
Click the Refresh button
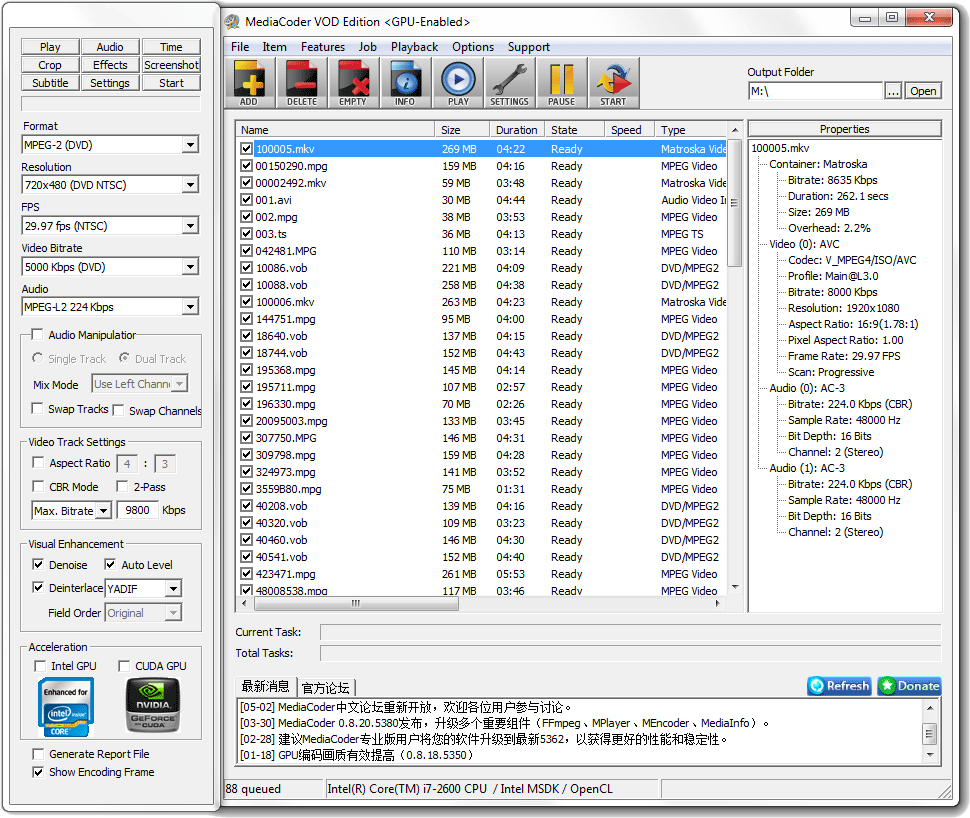(839, 686)
